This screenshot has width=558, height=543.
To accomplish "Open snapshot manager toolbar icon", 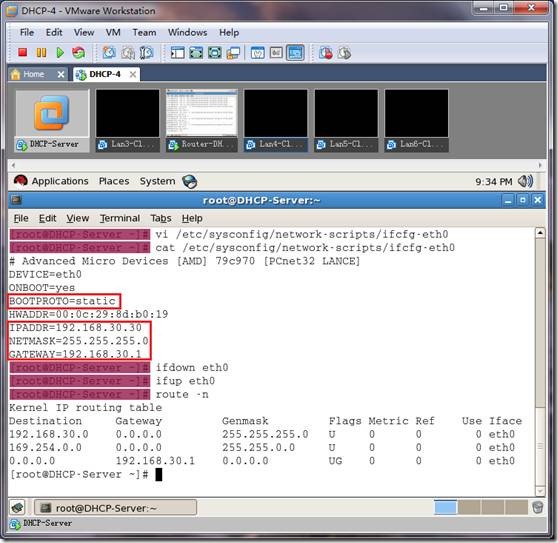I will pyautogui.click(x=147, y=53).
